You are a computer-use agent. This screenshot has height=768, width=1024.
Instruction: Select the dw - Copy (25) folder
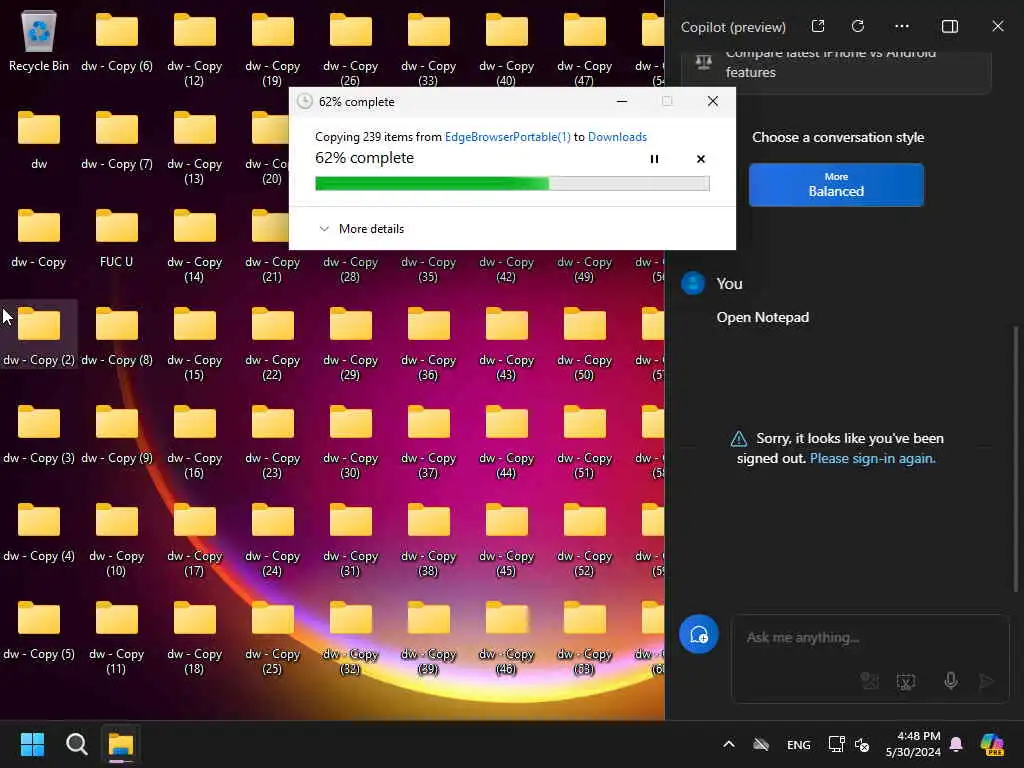[x=272, y=636]
